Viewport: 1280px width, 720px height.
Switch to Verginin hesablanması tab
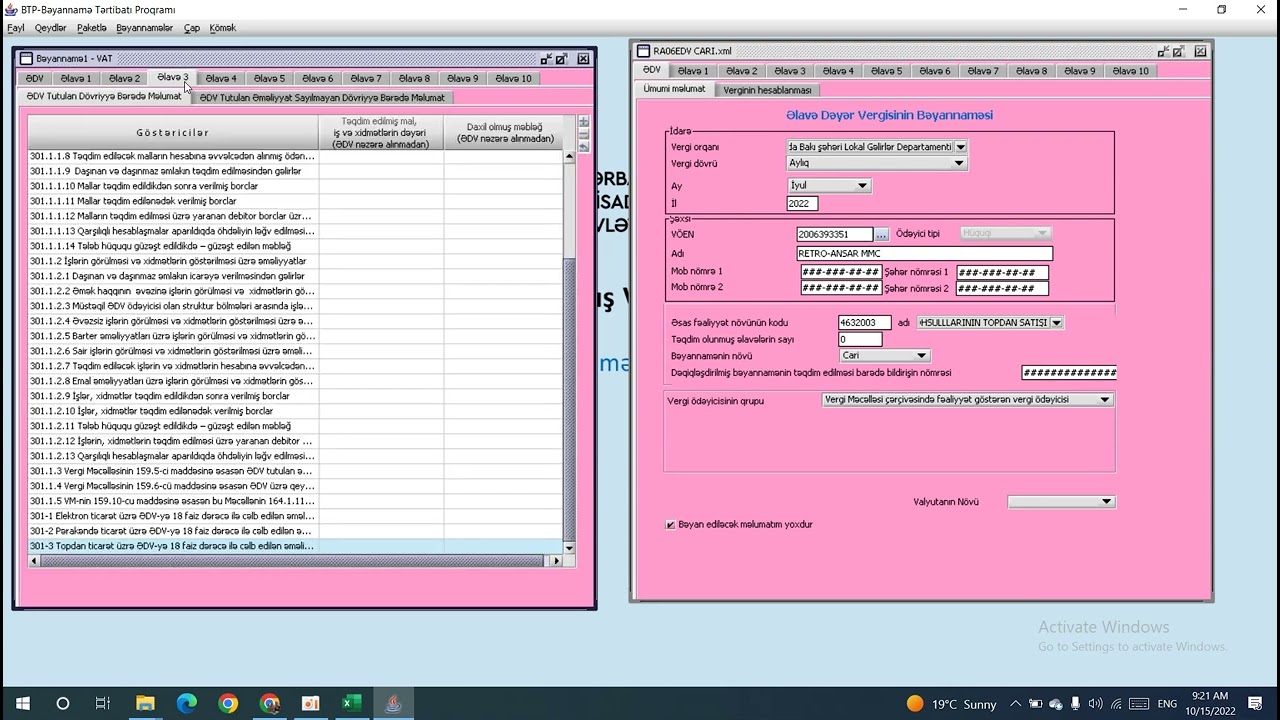coord(768,90)
